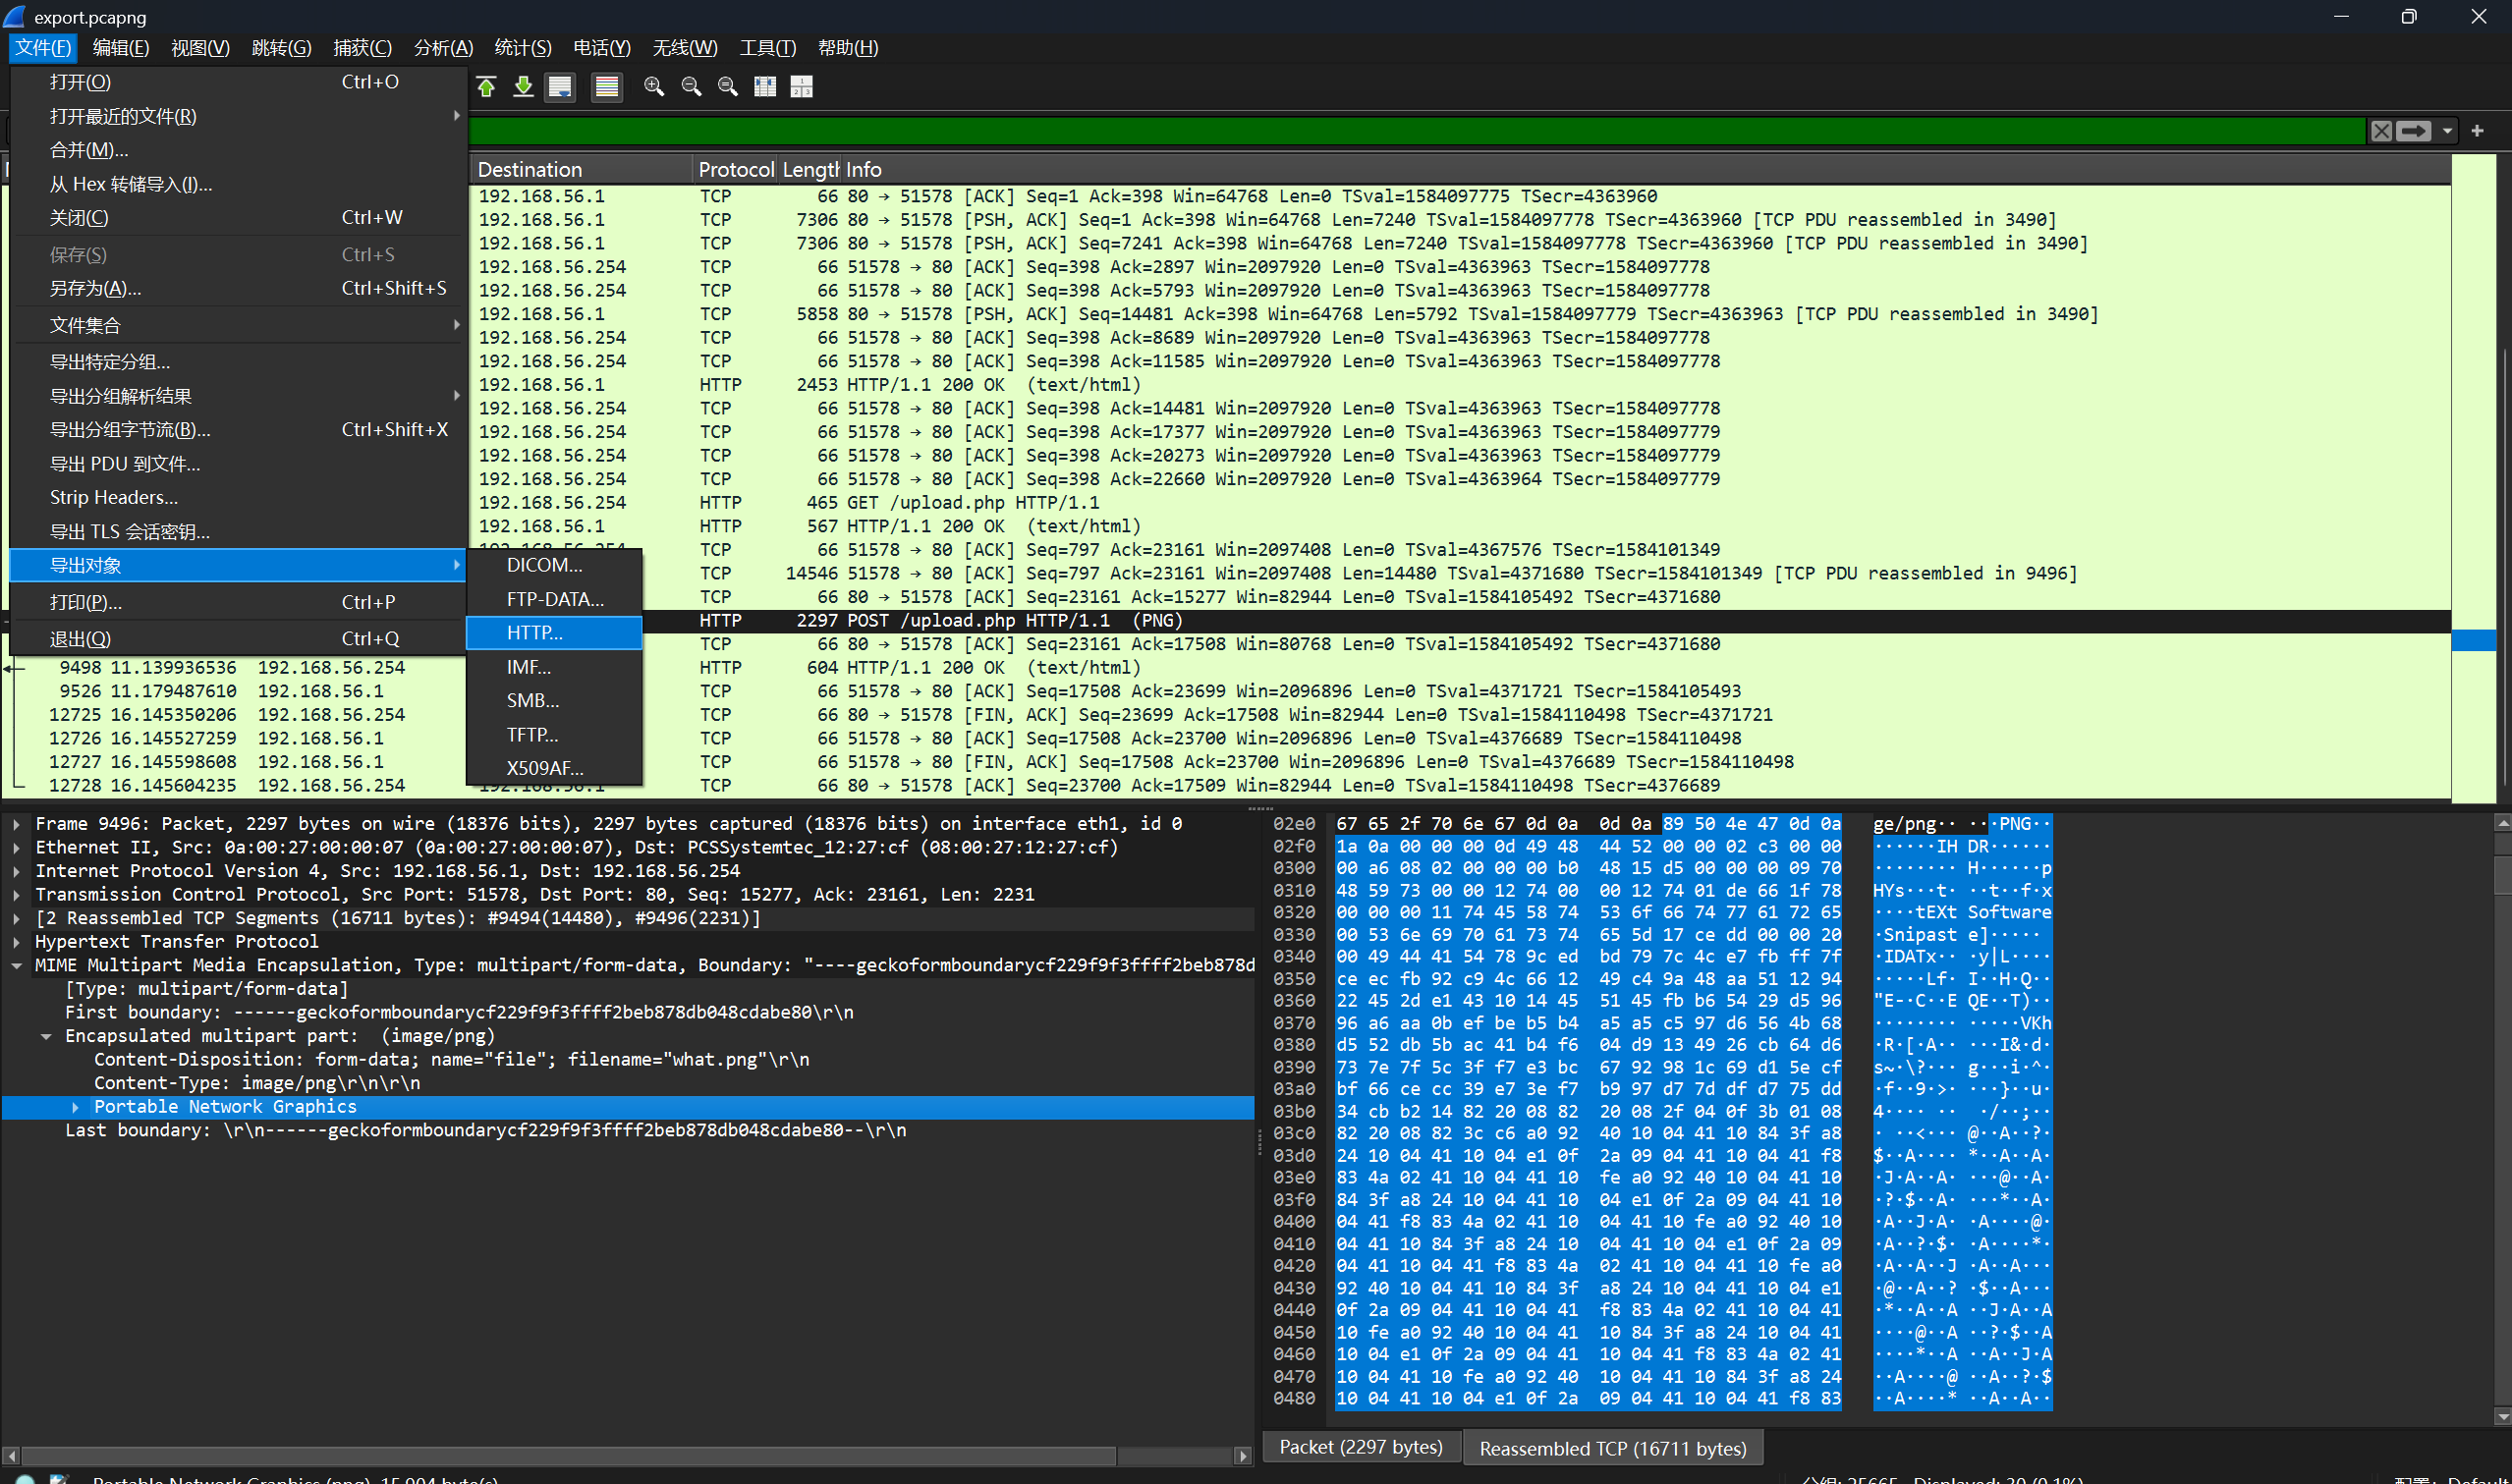Click inside the green display filter field
Image resolution: width=2512 pixels, height=1484 pixels.
1415,131
